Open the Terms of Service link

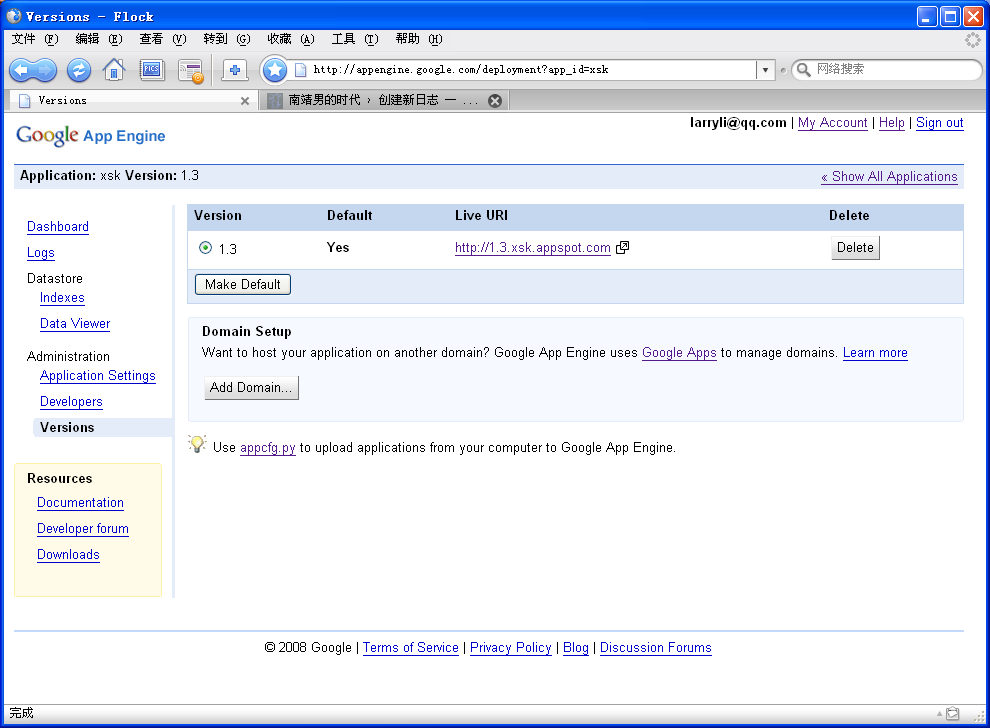[x=410, y=648]
